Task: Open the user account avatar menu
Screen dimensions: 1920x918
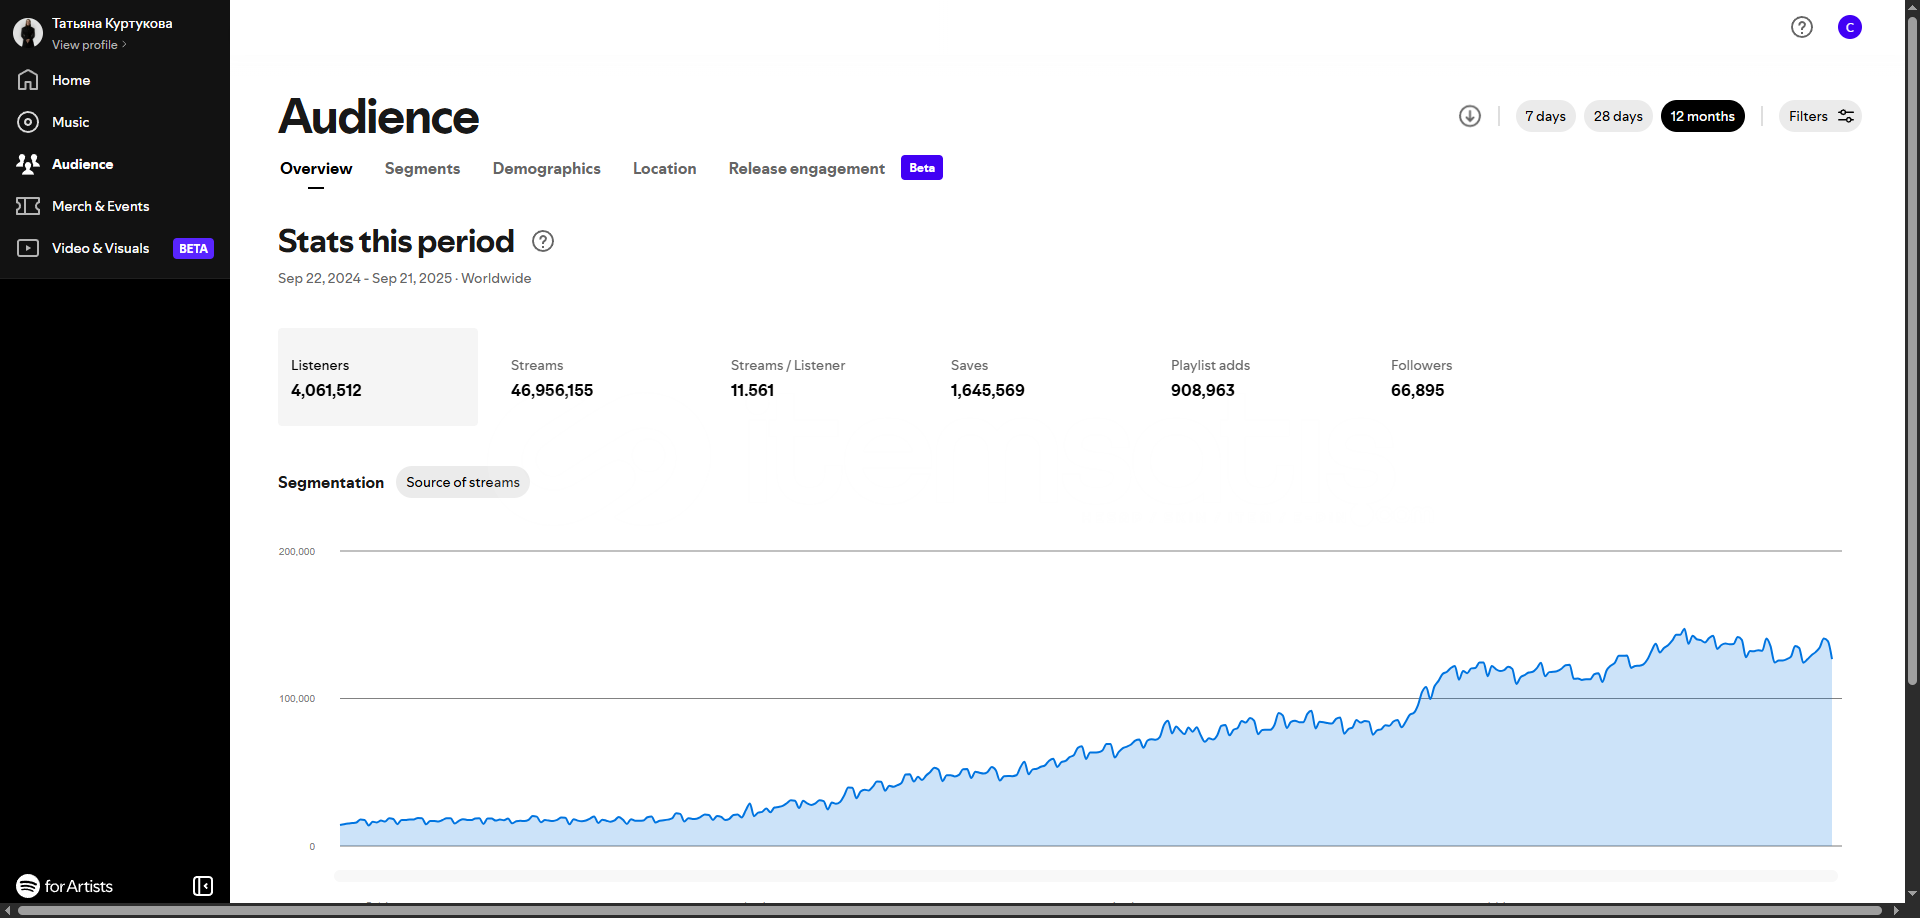Action: pyautogui.click(x=1849, y=27)
